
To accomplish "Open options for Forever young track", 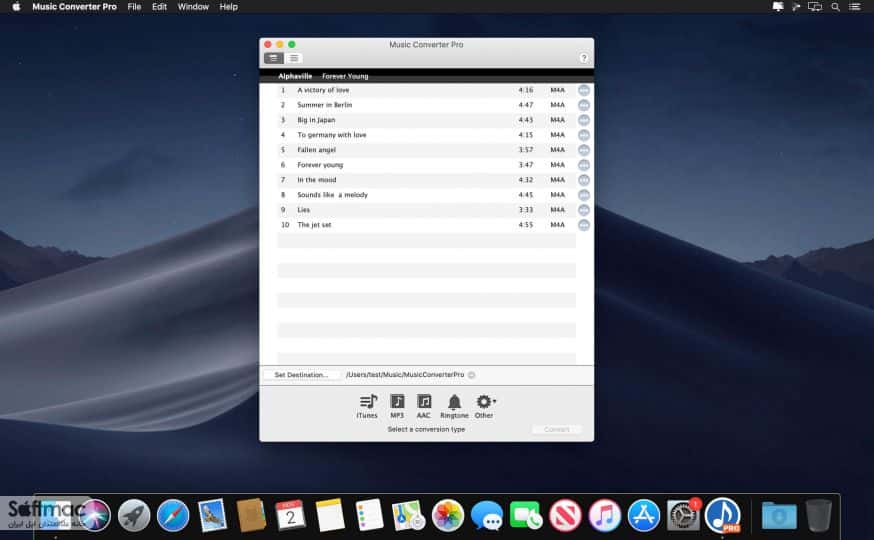I will click(x=584, y=166).
